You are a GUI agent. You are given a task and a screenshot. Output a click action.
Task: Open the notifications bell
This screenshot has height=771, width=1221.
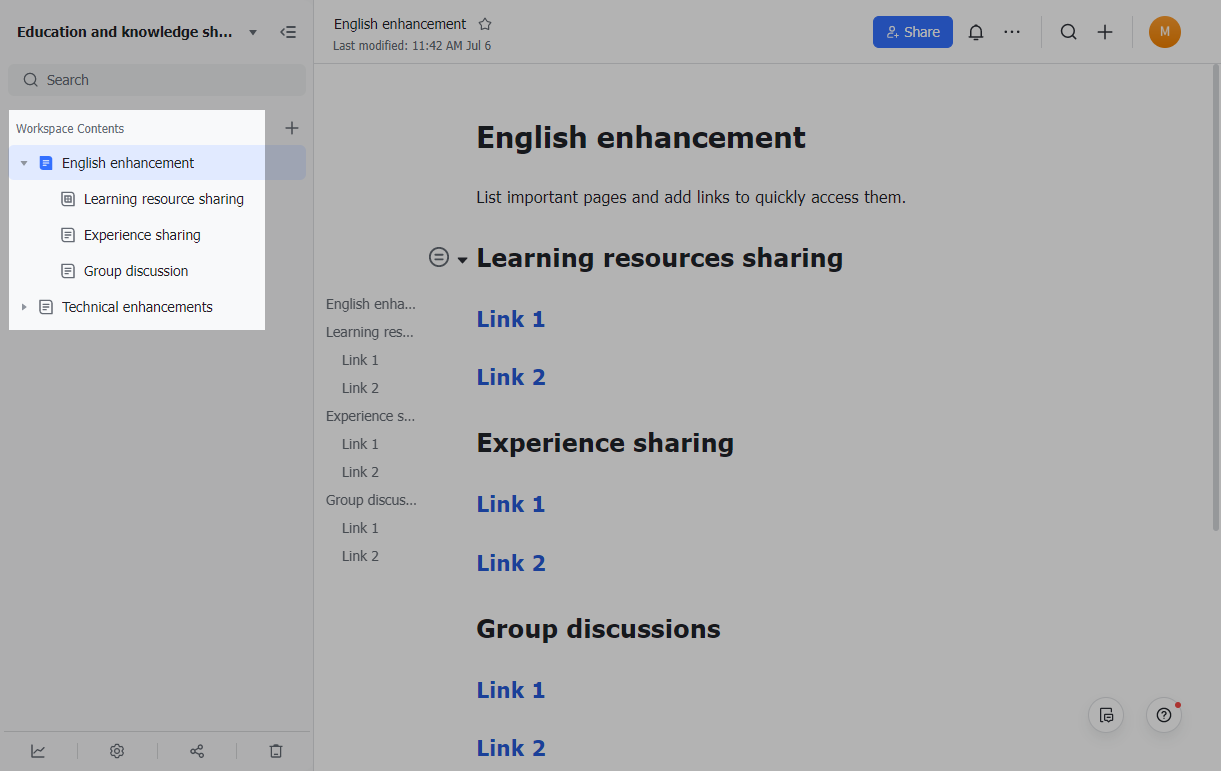coord(976,32)
